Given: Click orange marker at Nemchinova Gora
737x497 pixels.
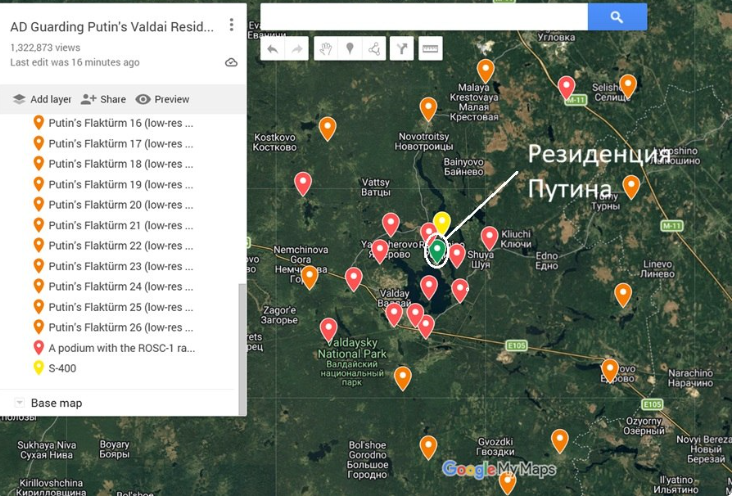Looking at the screenshot, I should pos(309,276).
